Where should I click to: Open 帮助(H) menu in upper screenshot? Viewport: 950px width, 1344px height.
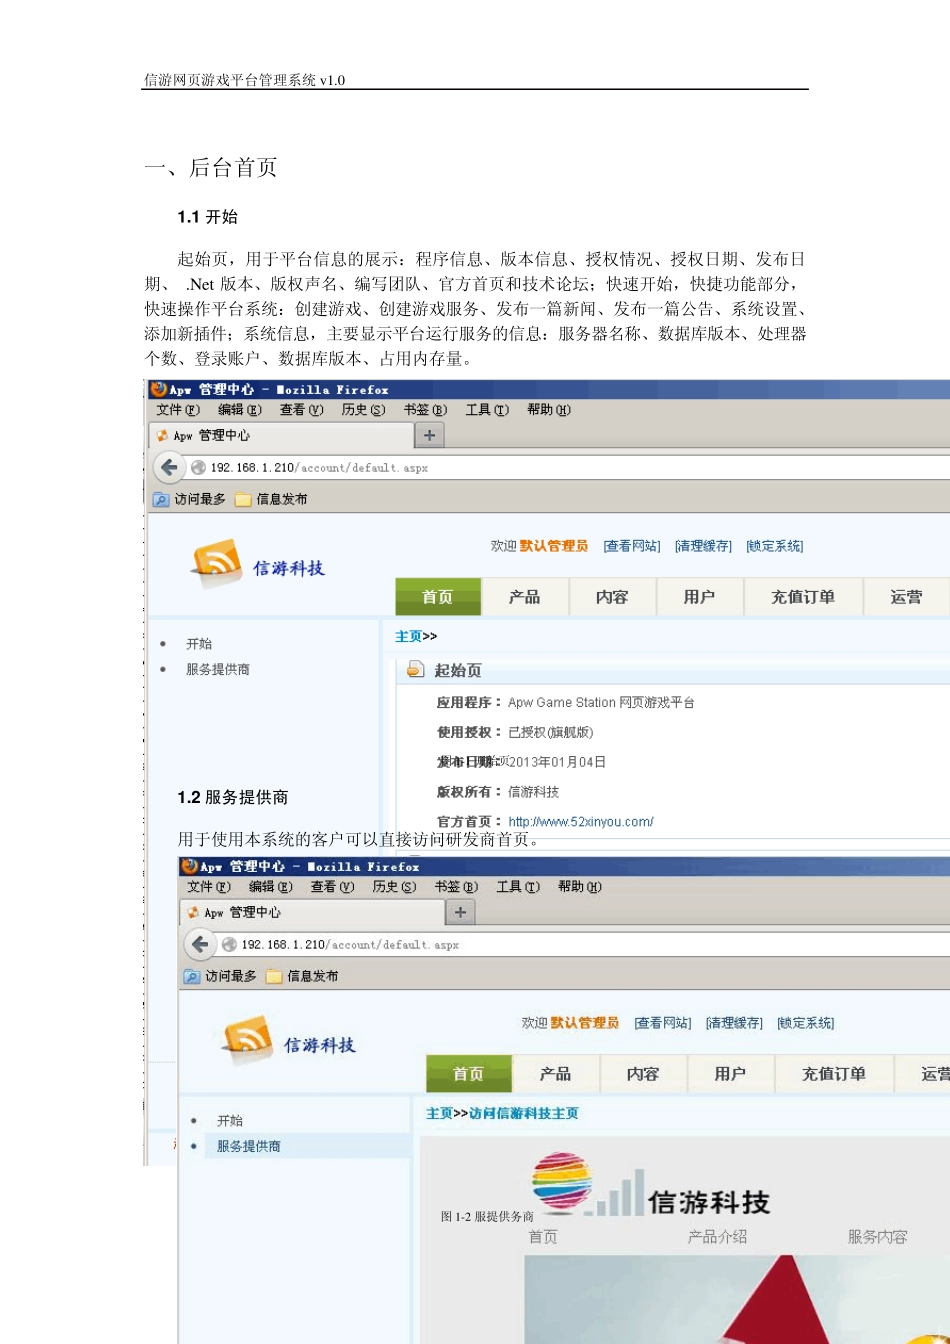[549, 410]
